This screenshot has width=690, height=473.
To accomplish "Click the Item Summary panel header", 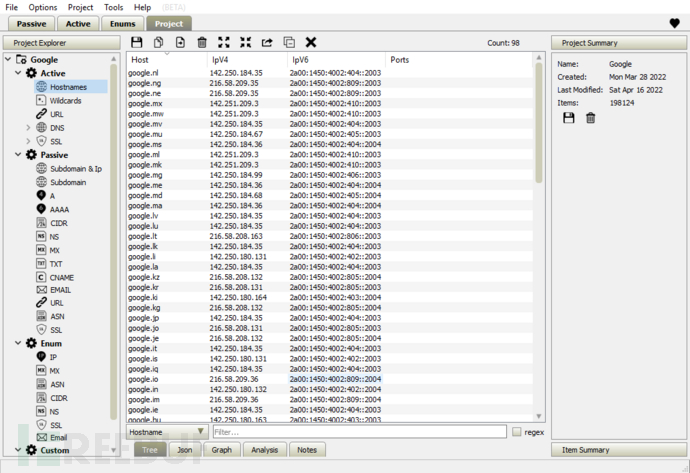I will point(618,450).
